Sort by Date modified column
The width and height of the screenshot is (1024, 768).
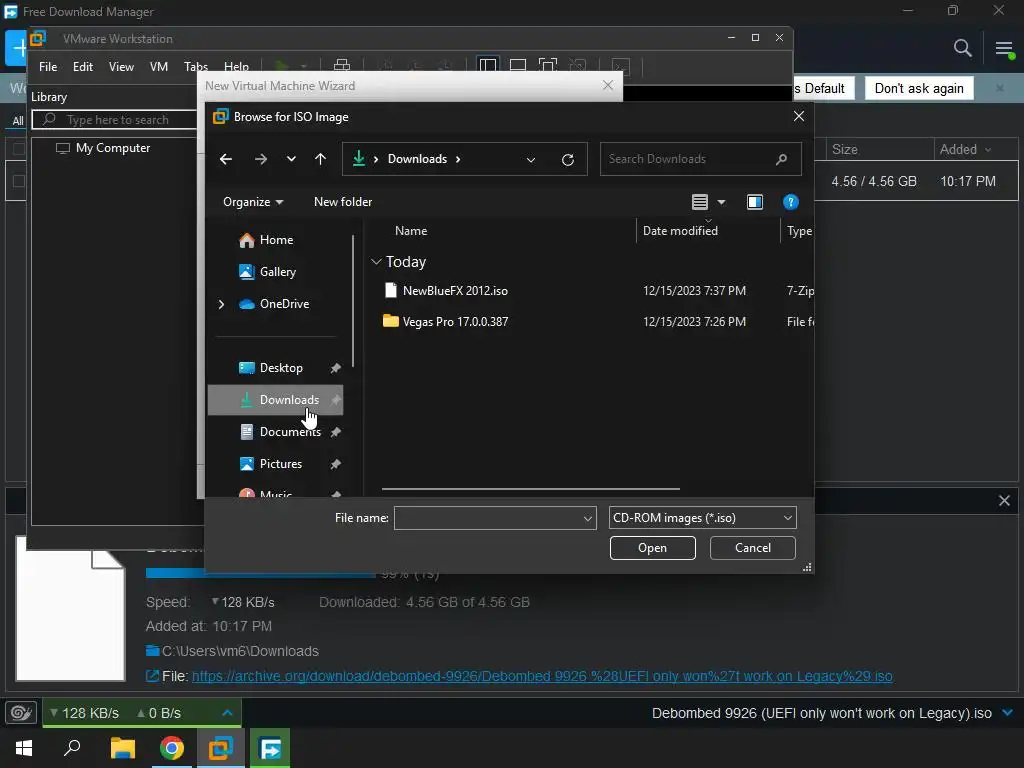pos(680,231)
